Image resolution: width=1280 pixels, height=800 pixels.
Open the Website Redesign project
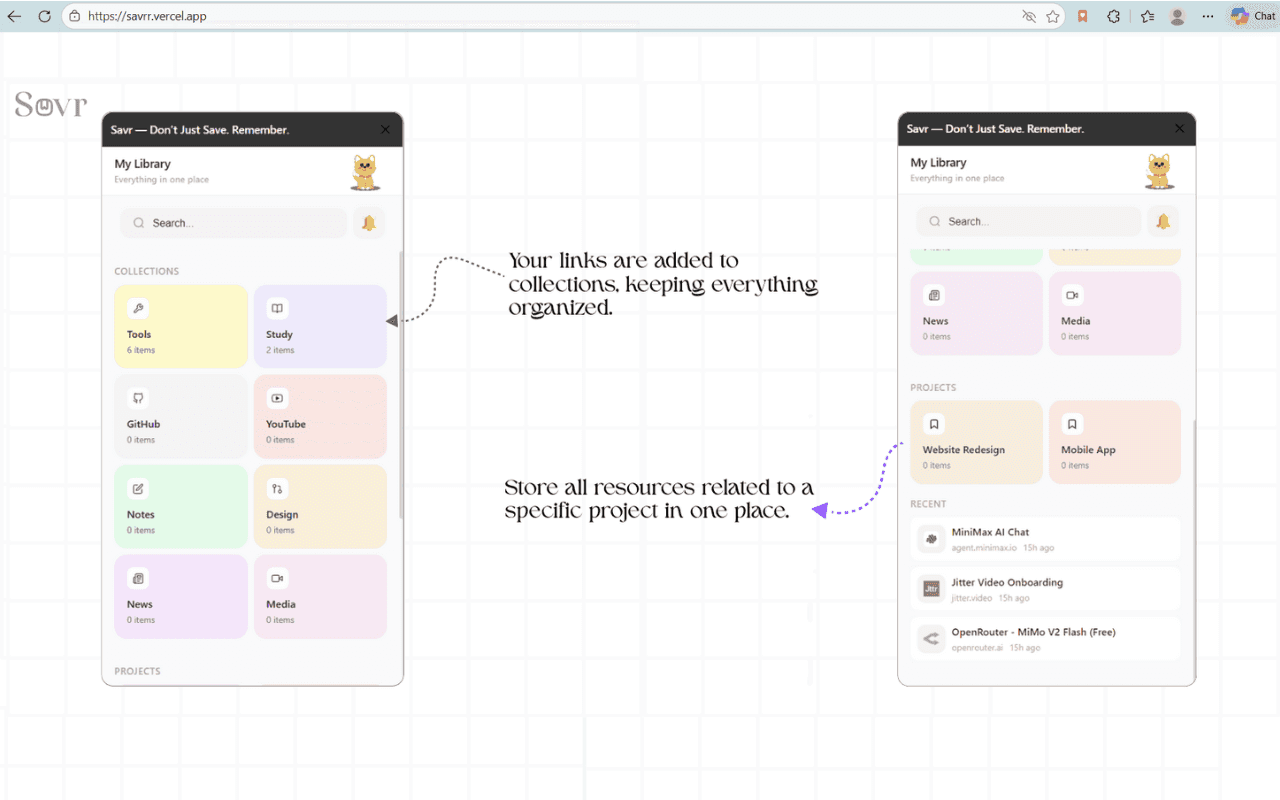click(x=976, y=442)
